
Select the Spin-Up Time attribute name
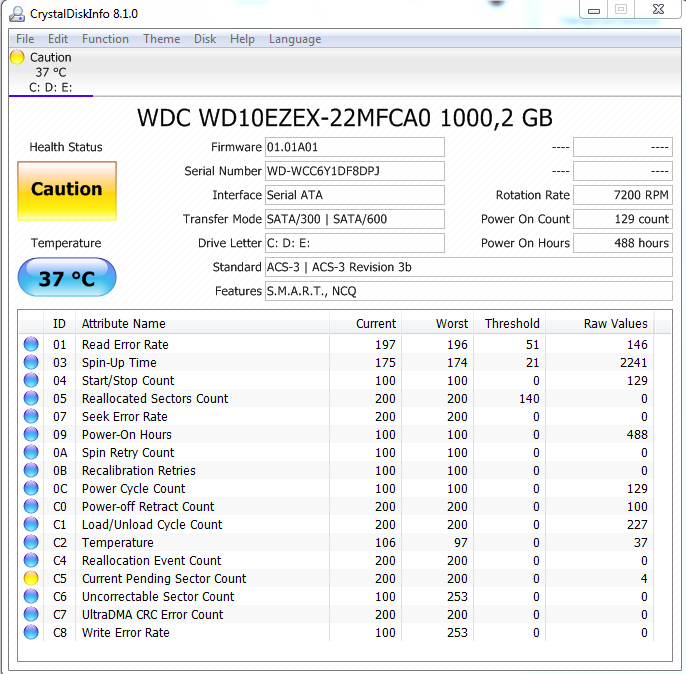(x=119, y=363)
